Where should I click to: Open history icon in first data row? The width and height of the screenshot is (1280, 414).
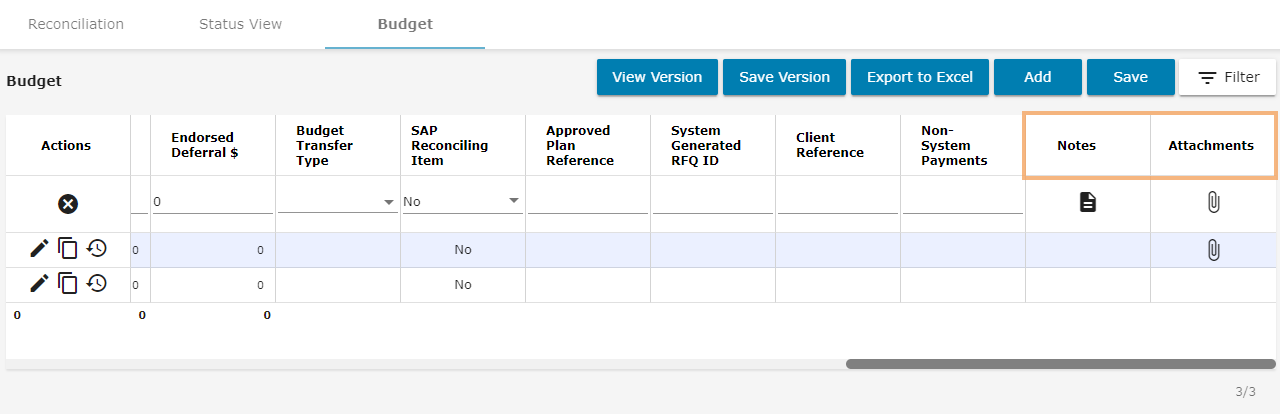point(96,249)
